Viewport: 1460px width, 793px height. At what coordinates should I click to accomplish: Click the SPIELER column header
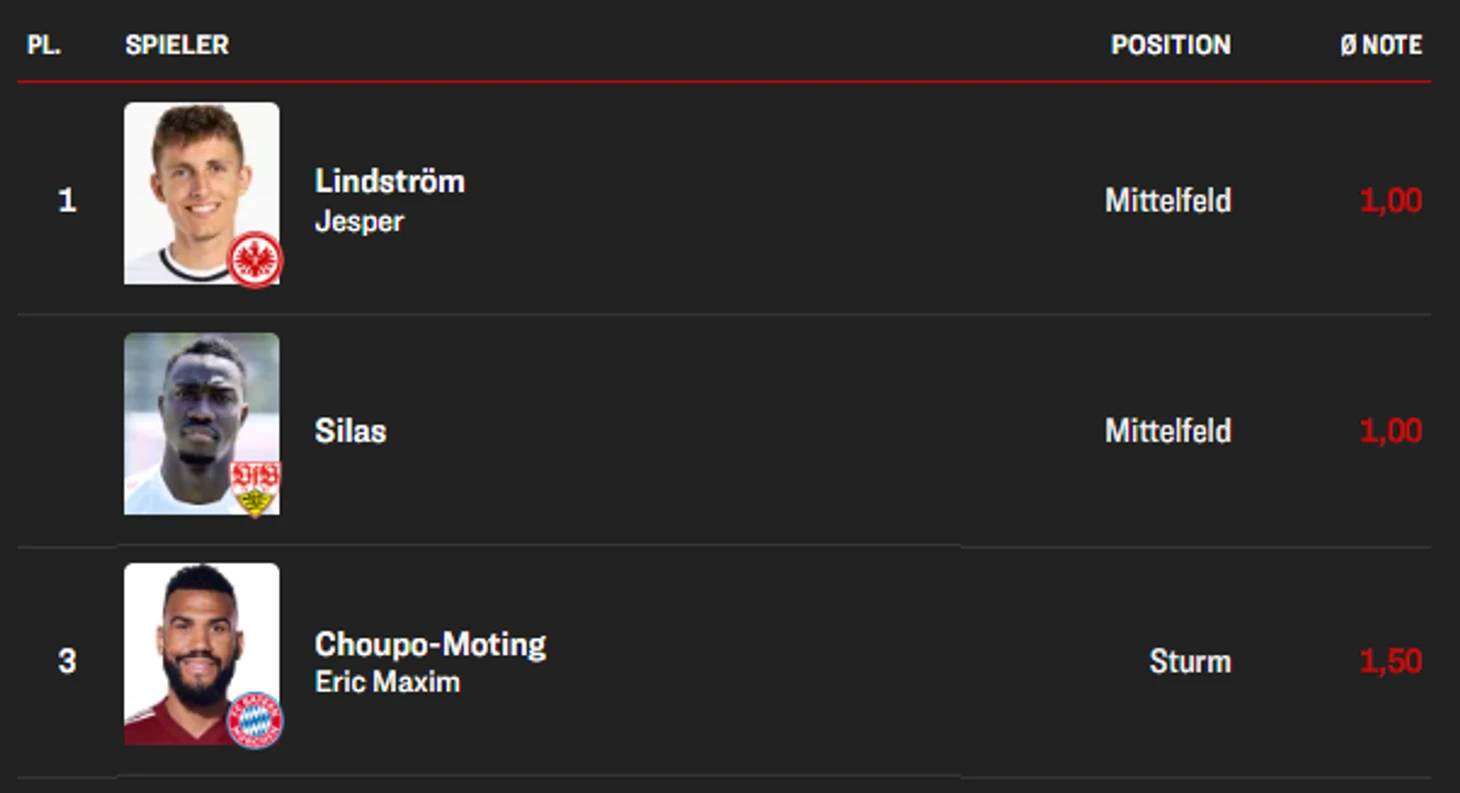point(177,45)
